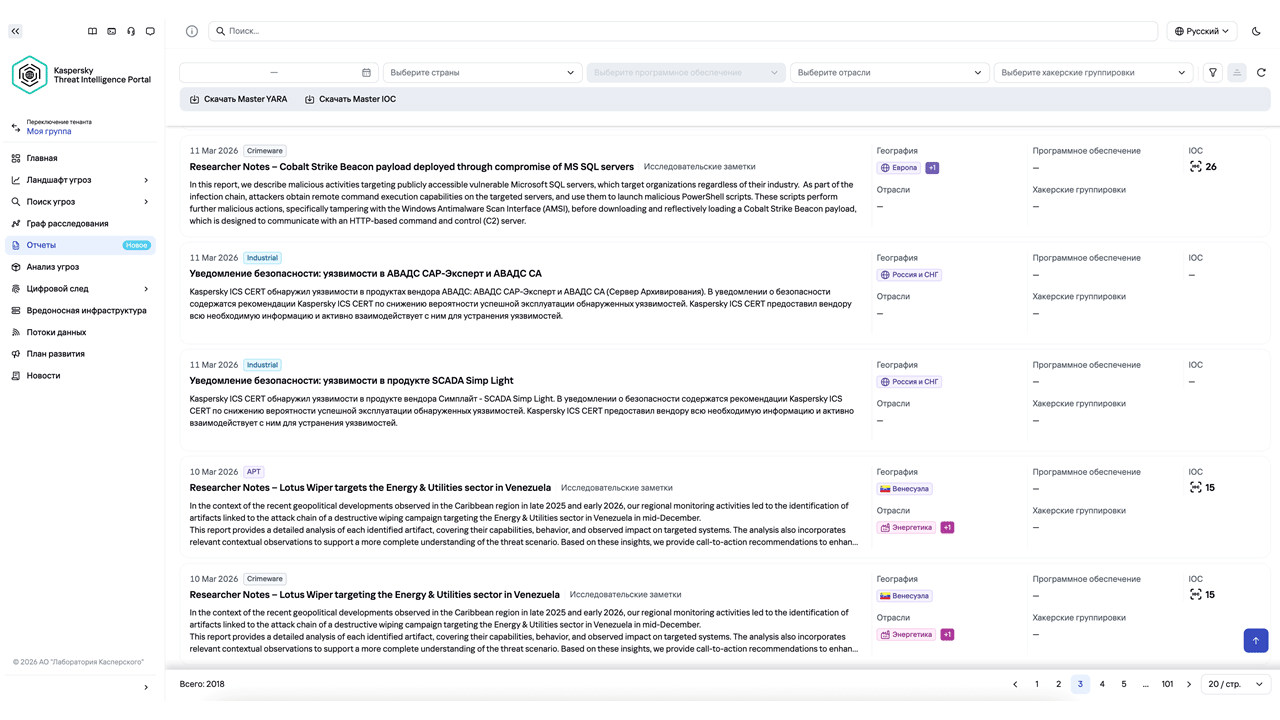1280x720 pixels.
Task: Click the clear filters icon next to funnel
Action: click(x=1237, y=72)
